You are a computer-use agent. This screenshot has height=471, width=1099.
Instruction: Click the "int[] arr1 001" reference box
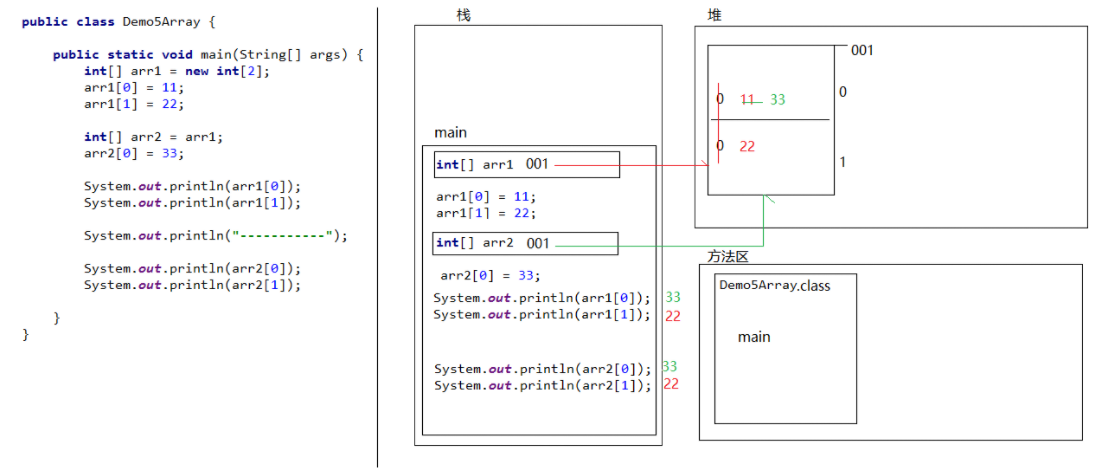point(527,165)
